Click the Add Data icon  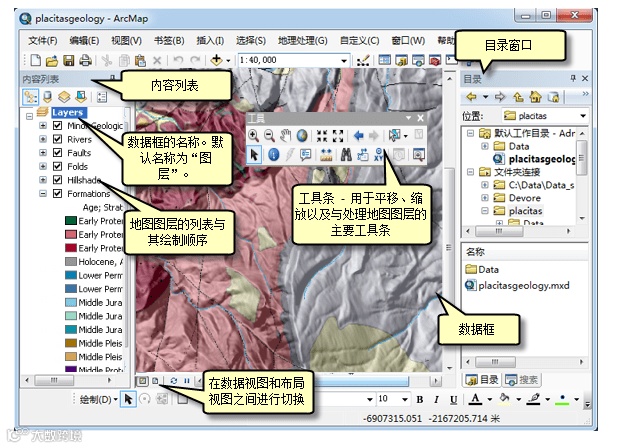point(216,60)
